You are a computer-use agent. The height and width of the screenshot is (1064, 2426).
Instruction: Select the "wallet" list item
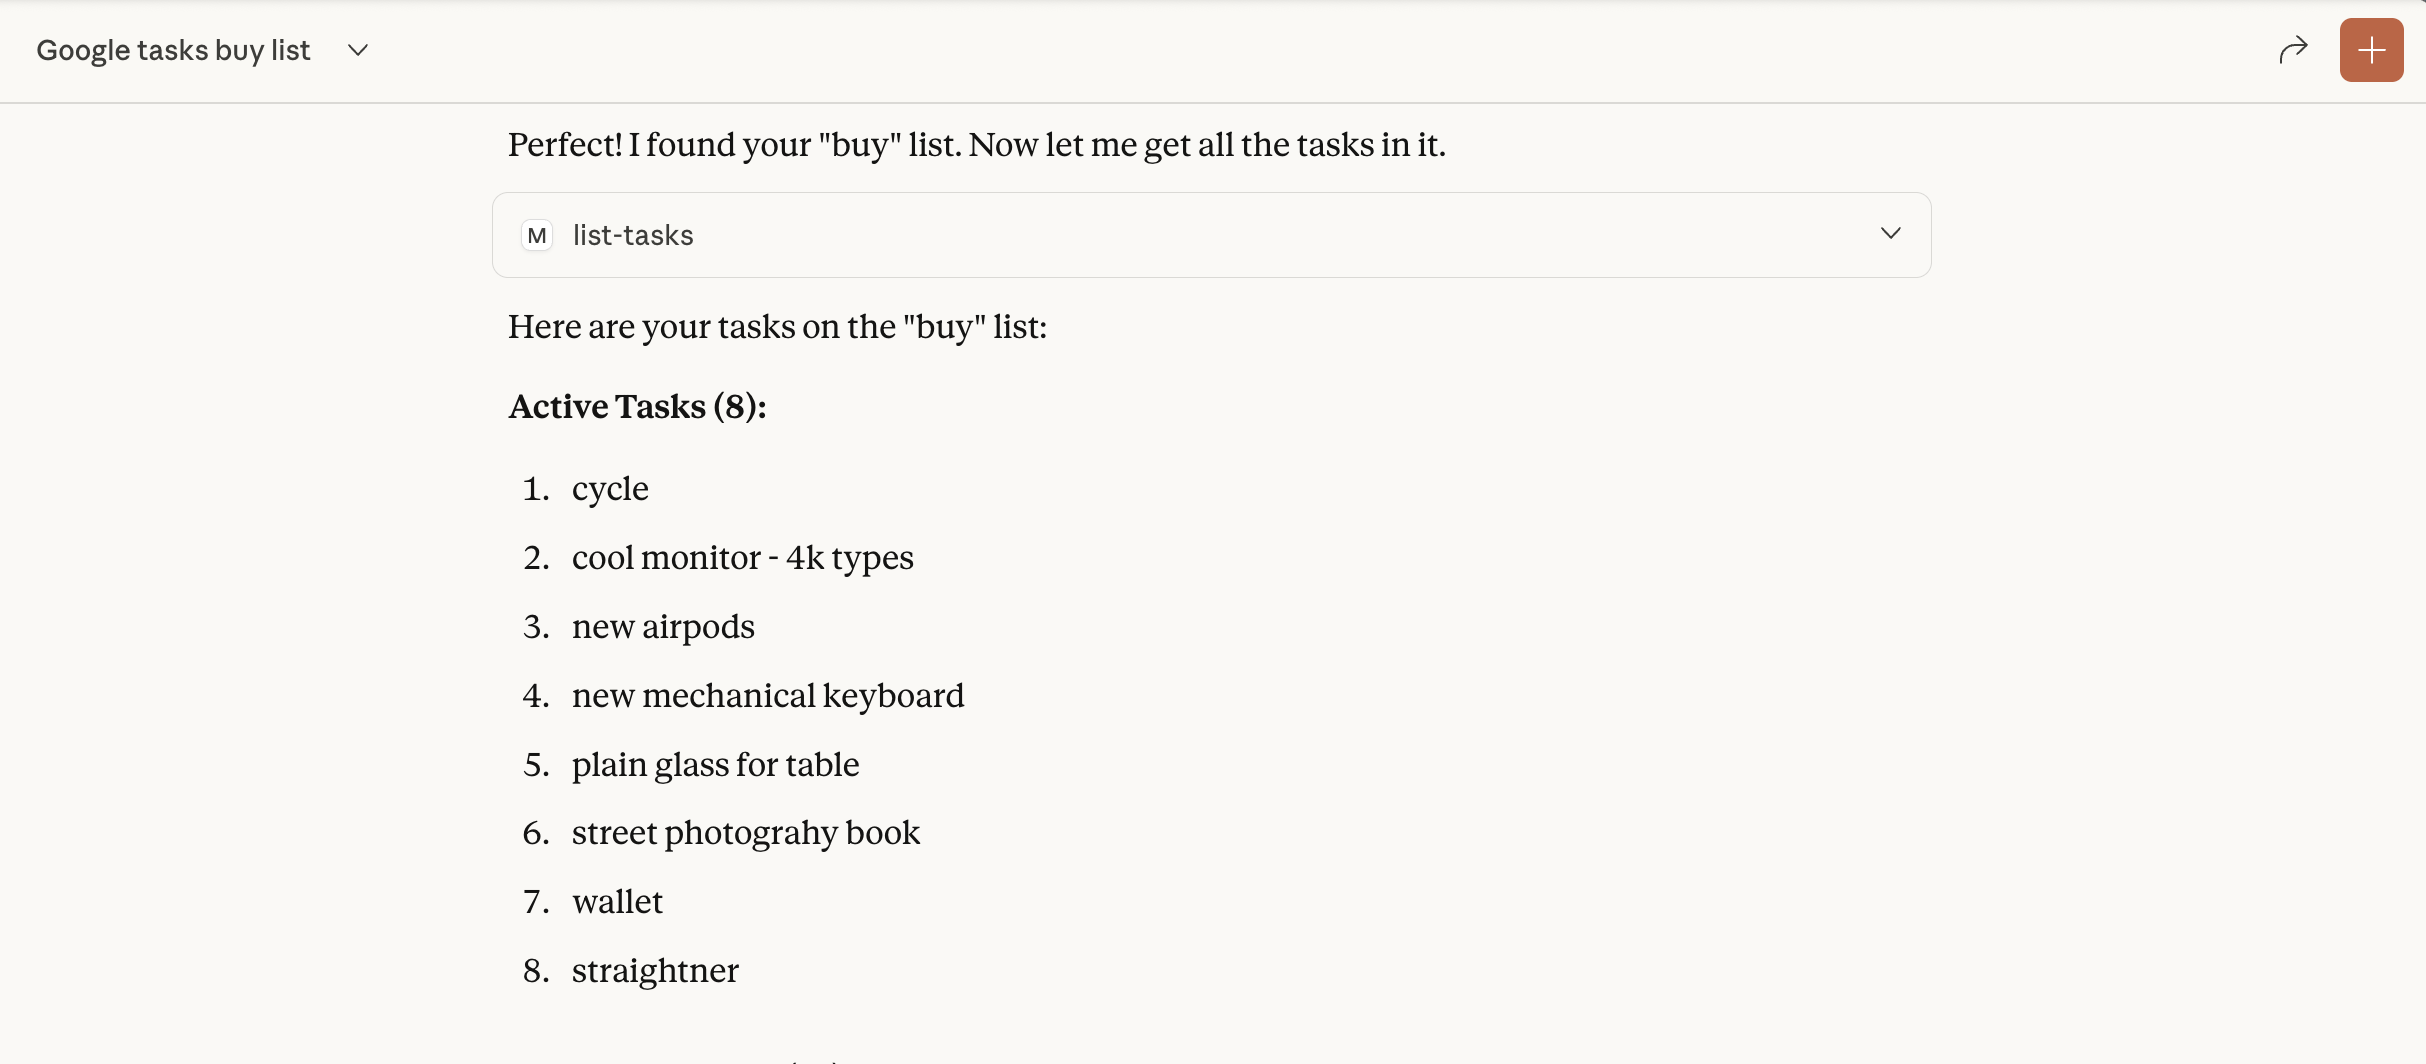coord(617,902)
